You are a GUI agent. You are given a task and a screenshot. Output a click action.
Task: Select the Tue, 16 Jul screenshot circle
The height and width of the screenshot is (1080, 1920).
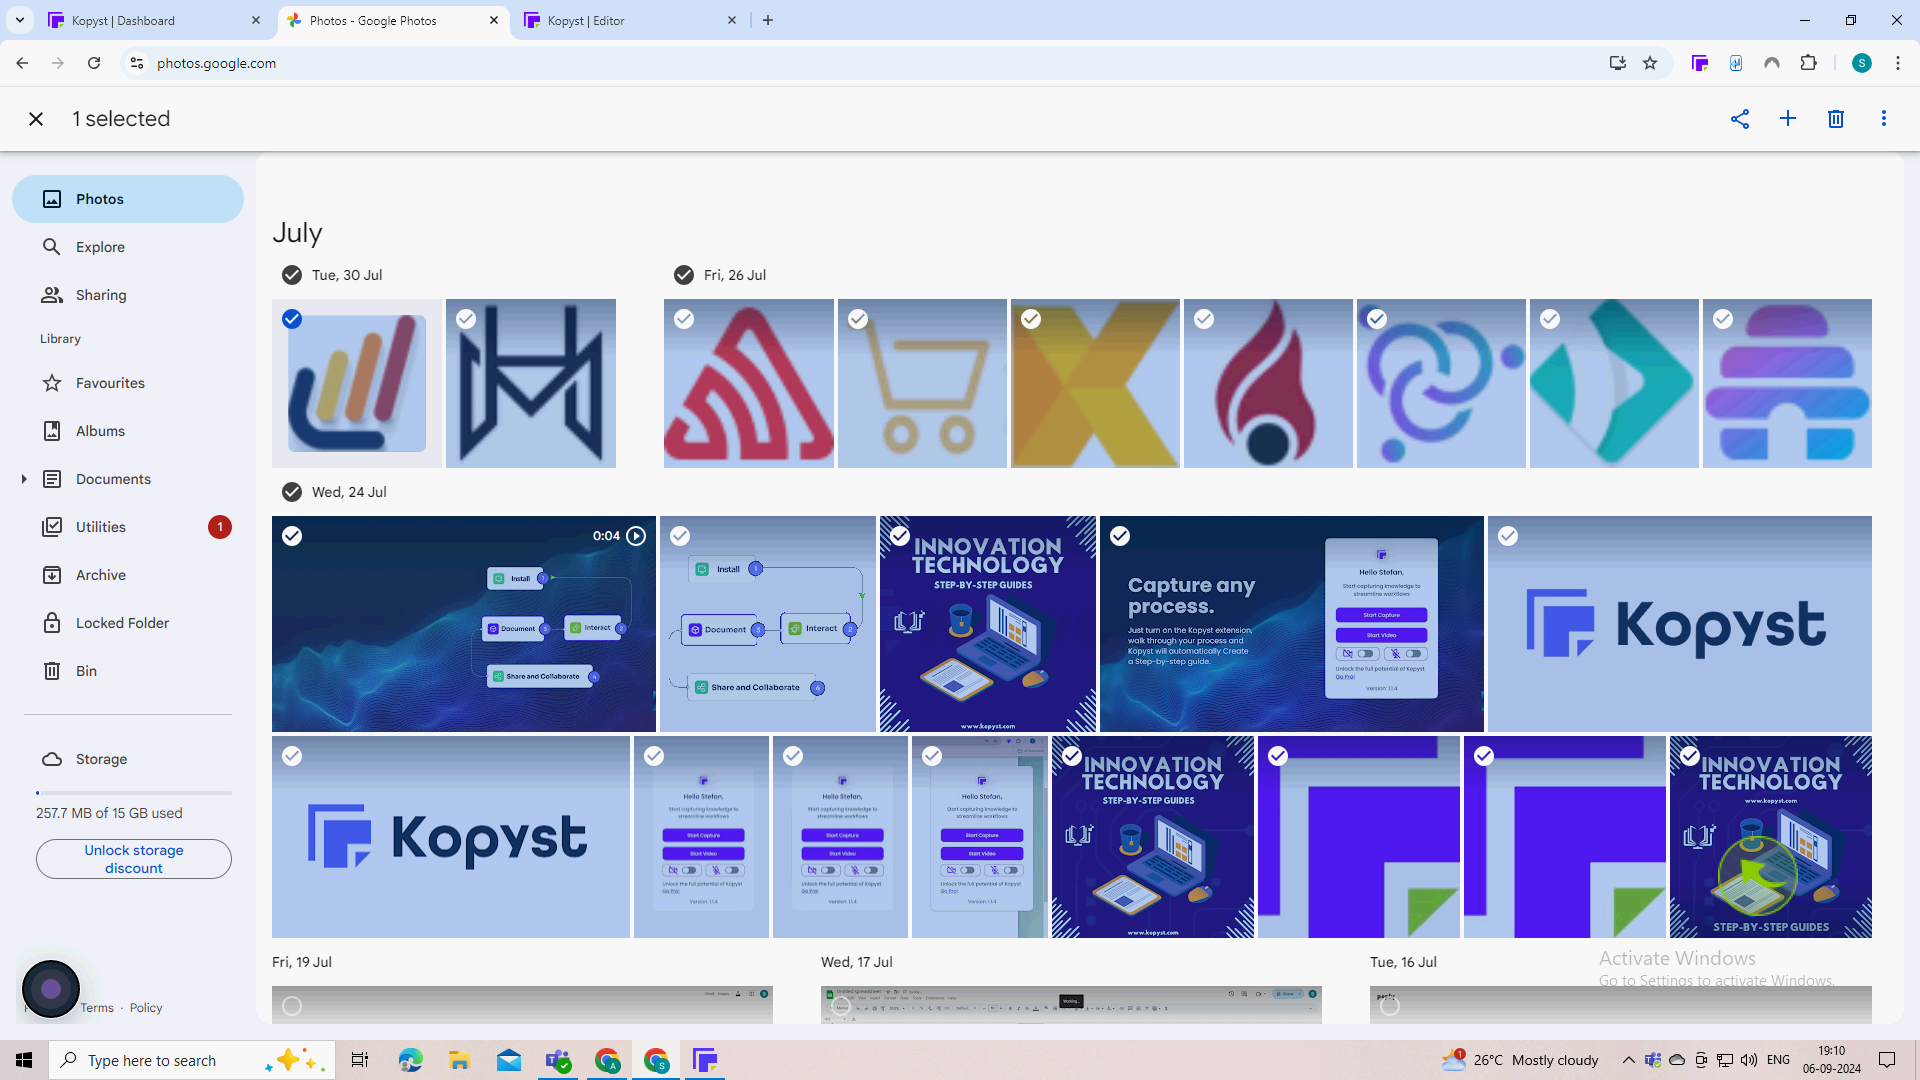(x=1390, y=1006)
